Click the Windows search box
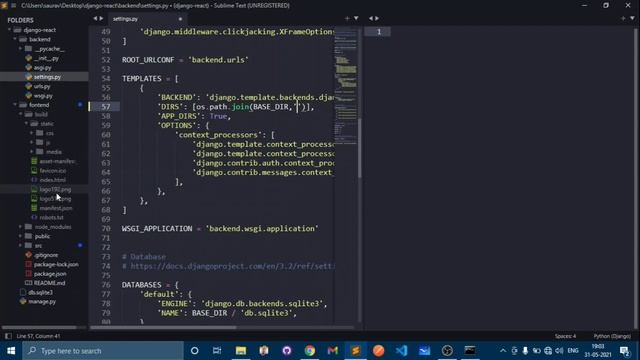The width and height of the screenshot is (640, 360). pyautogui.click(x=103, y=351)
